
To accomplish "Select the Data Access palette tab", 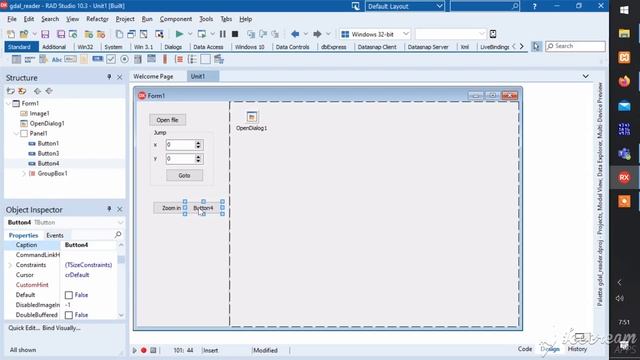I will 208,47.
